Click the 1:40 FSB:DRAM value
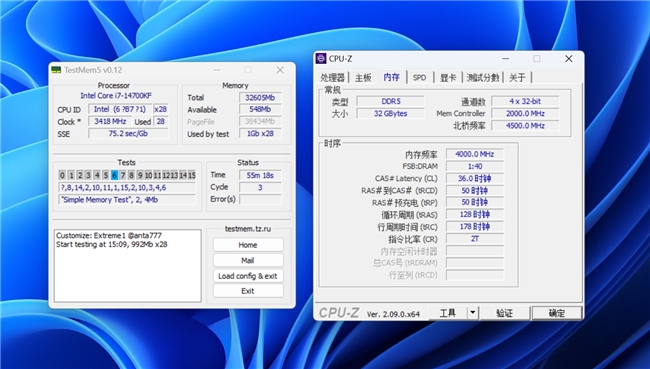Image resolution: width=650 pixels, height=369 pixels. [x=475, y=166]
